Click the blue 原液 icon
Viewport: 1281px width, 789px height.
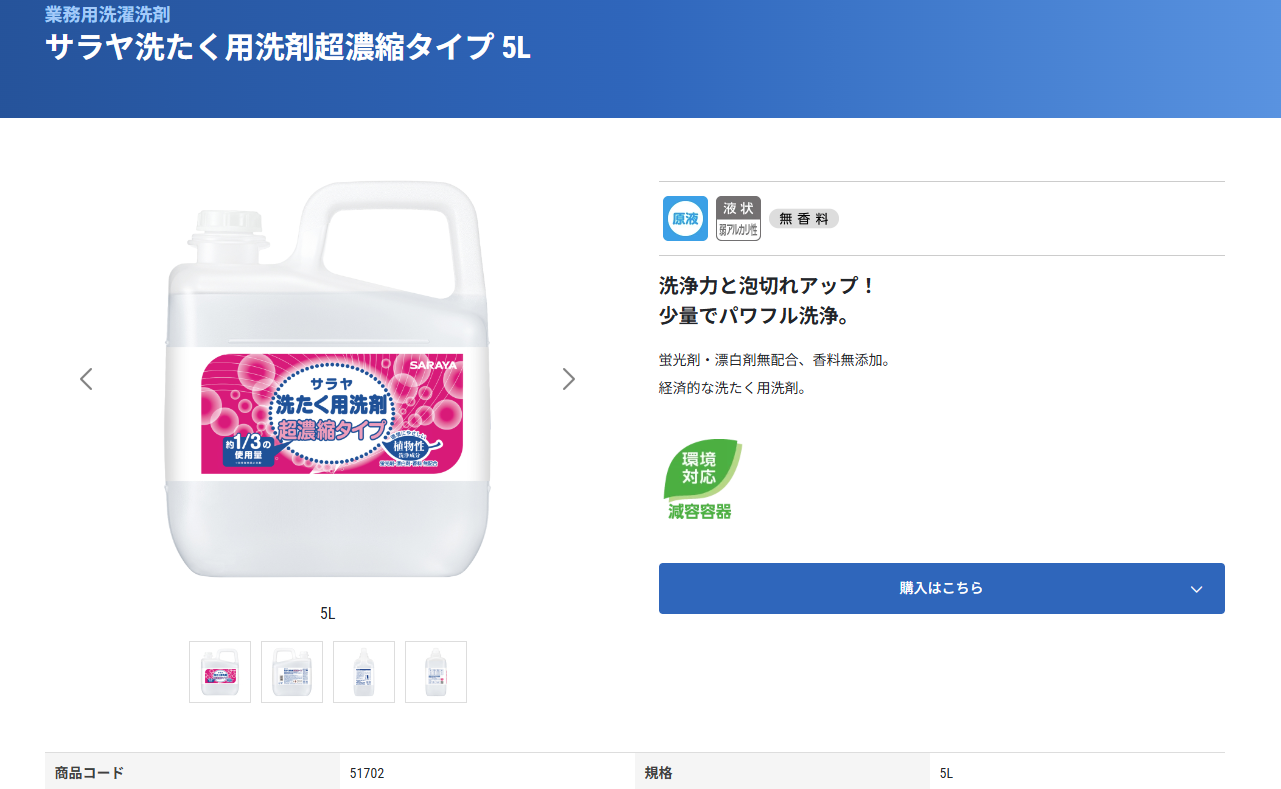click(x=685, y=218)
